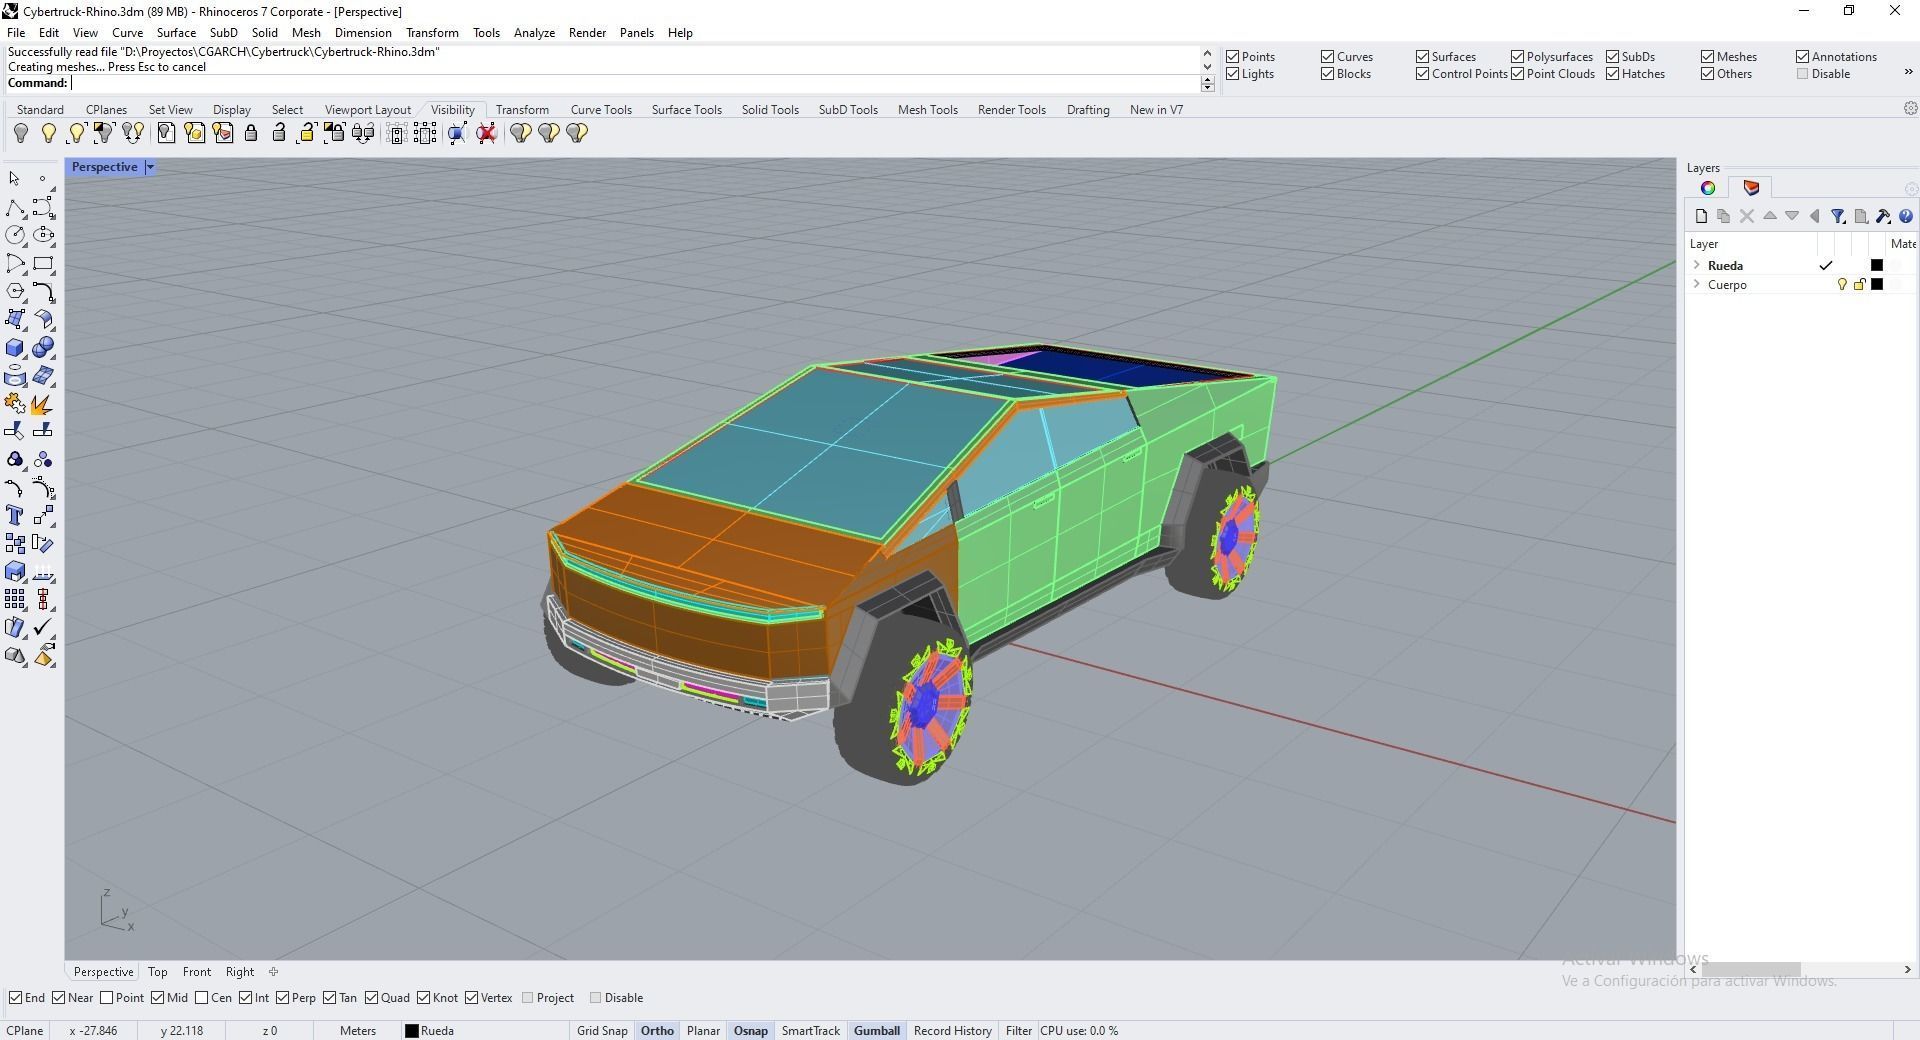Click into the Command input line

[x=635, y=83]
